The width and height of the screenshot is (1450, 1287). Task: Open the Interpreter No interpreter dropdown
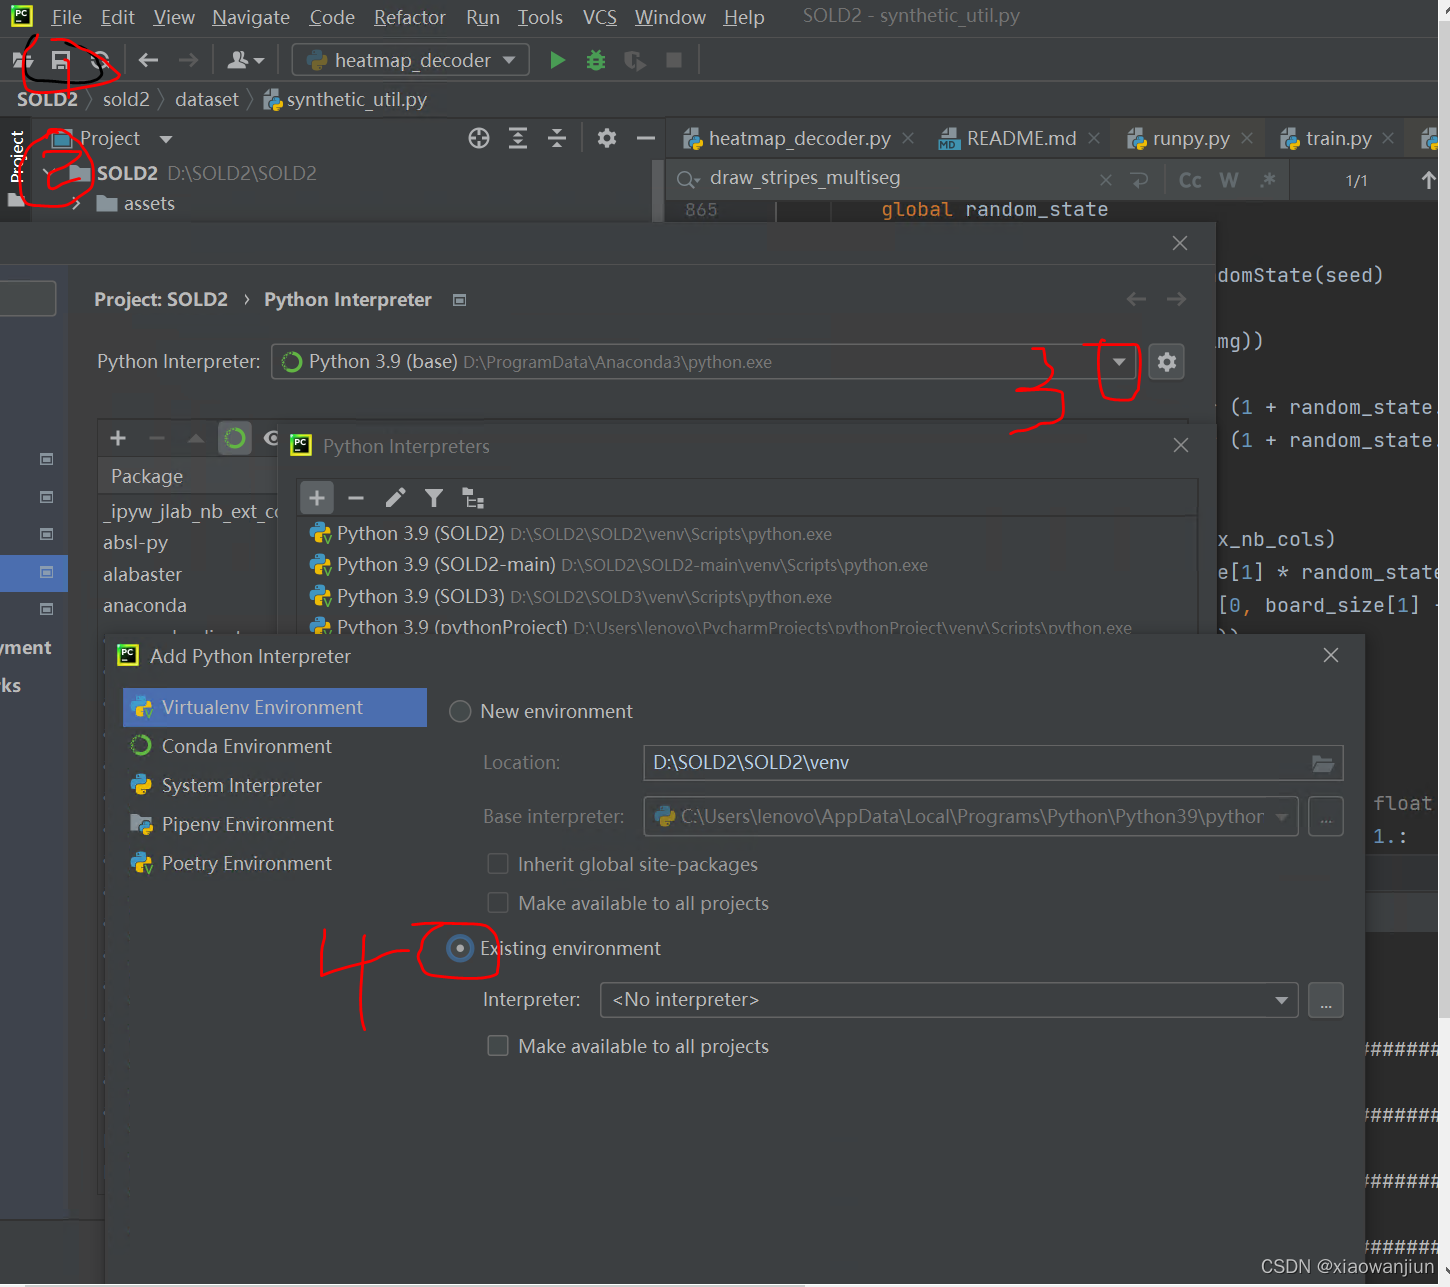(1281, 1000)
